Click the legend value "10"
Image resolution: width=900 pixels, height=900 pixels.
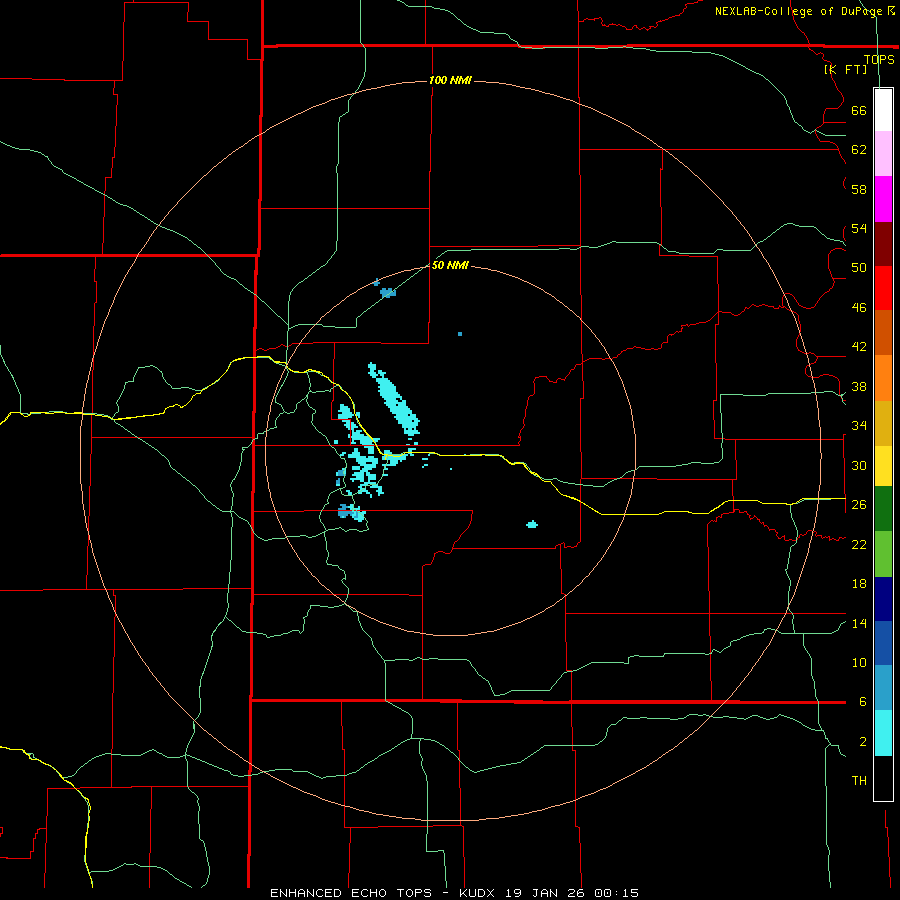coord(859,662)
